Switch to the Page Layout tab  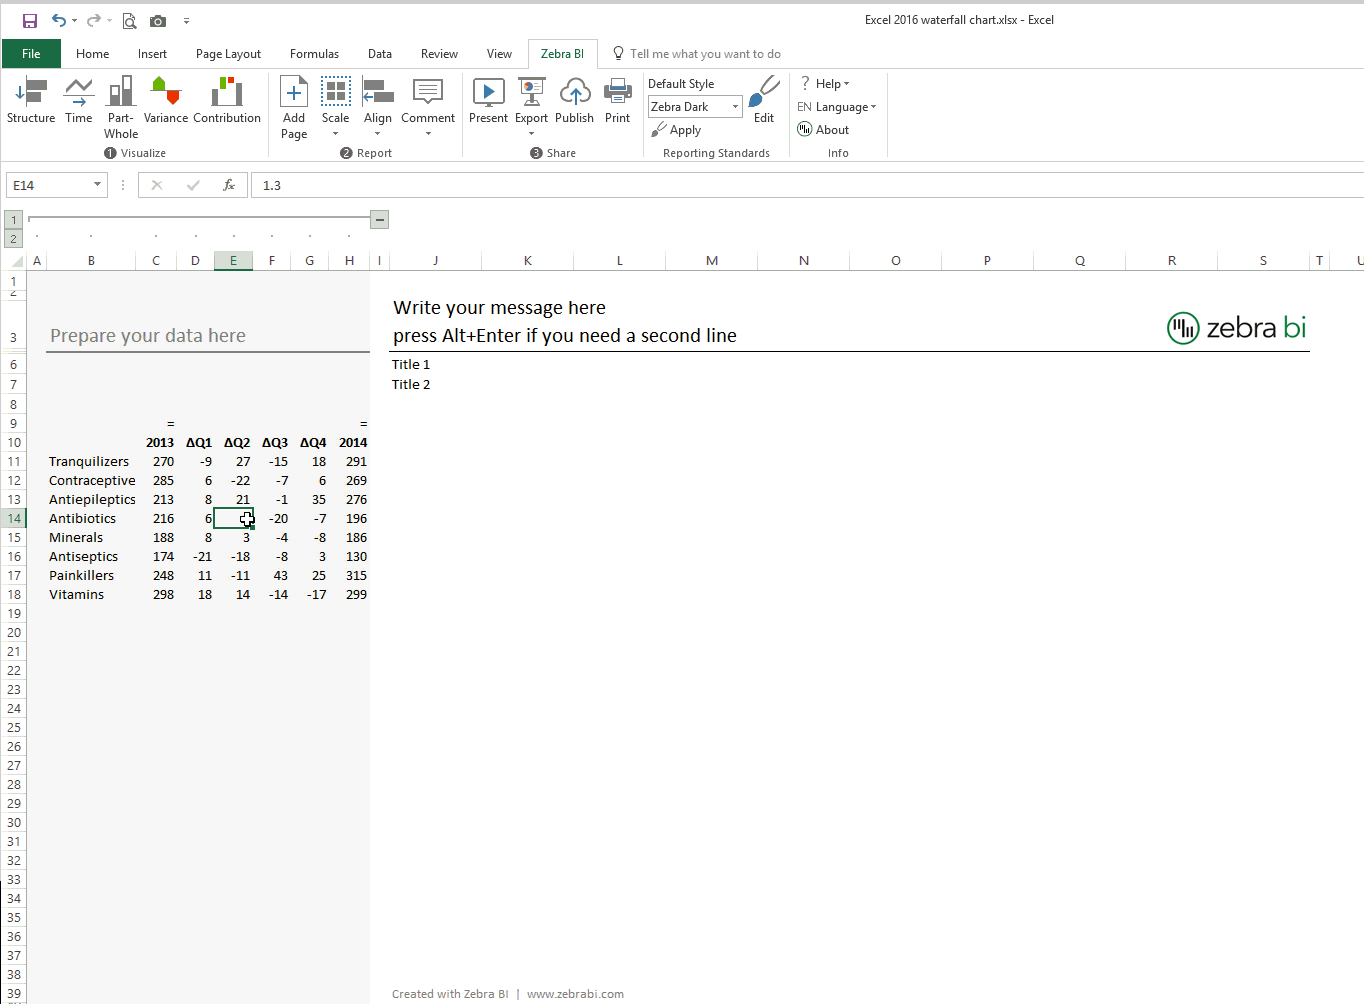coord(228,54)
